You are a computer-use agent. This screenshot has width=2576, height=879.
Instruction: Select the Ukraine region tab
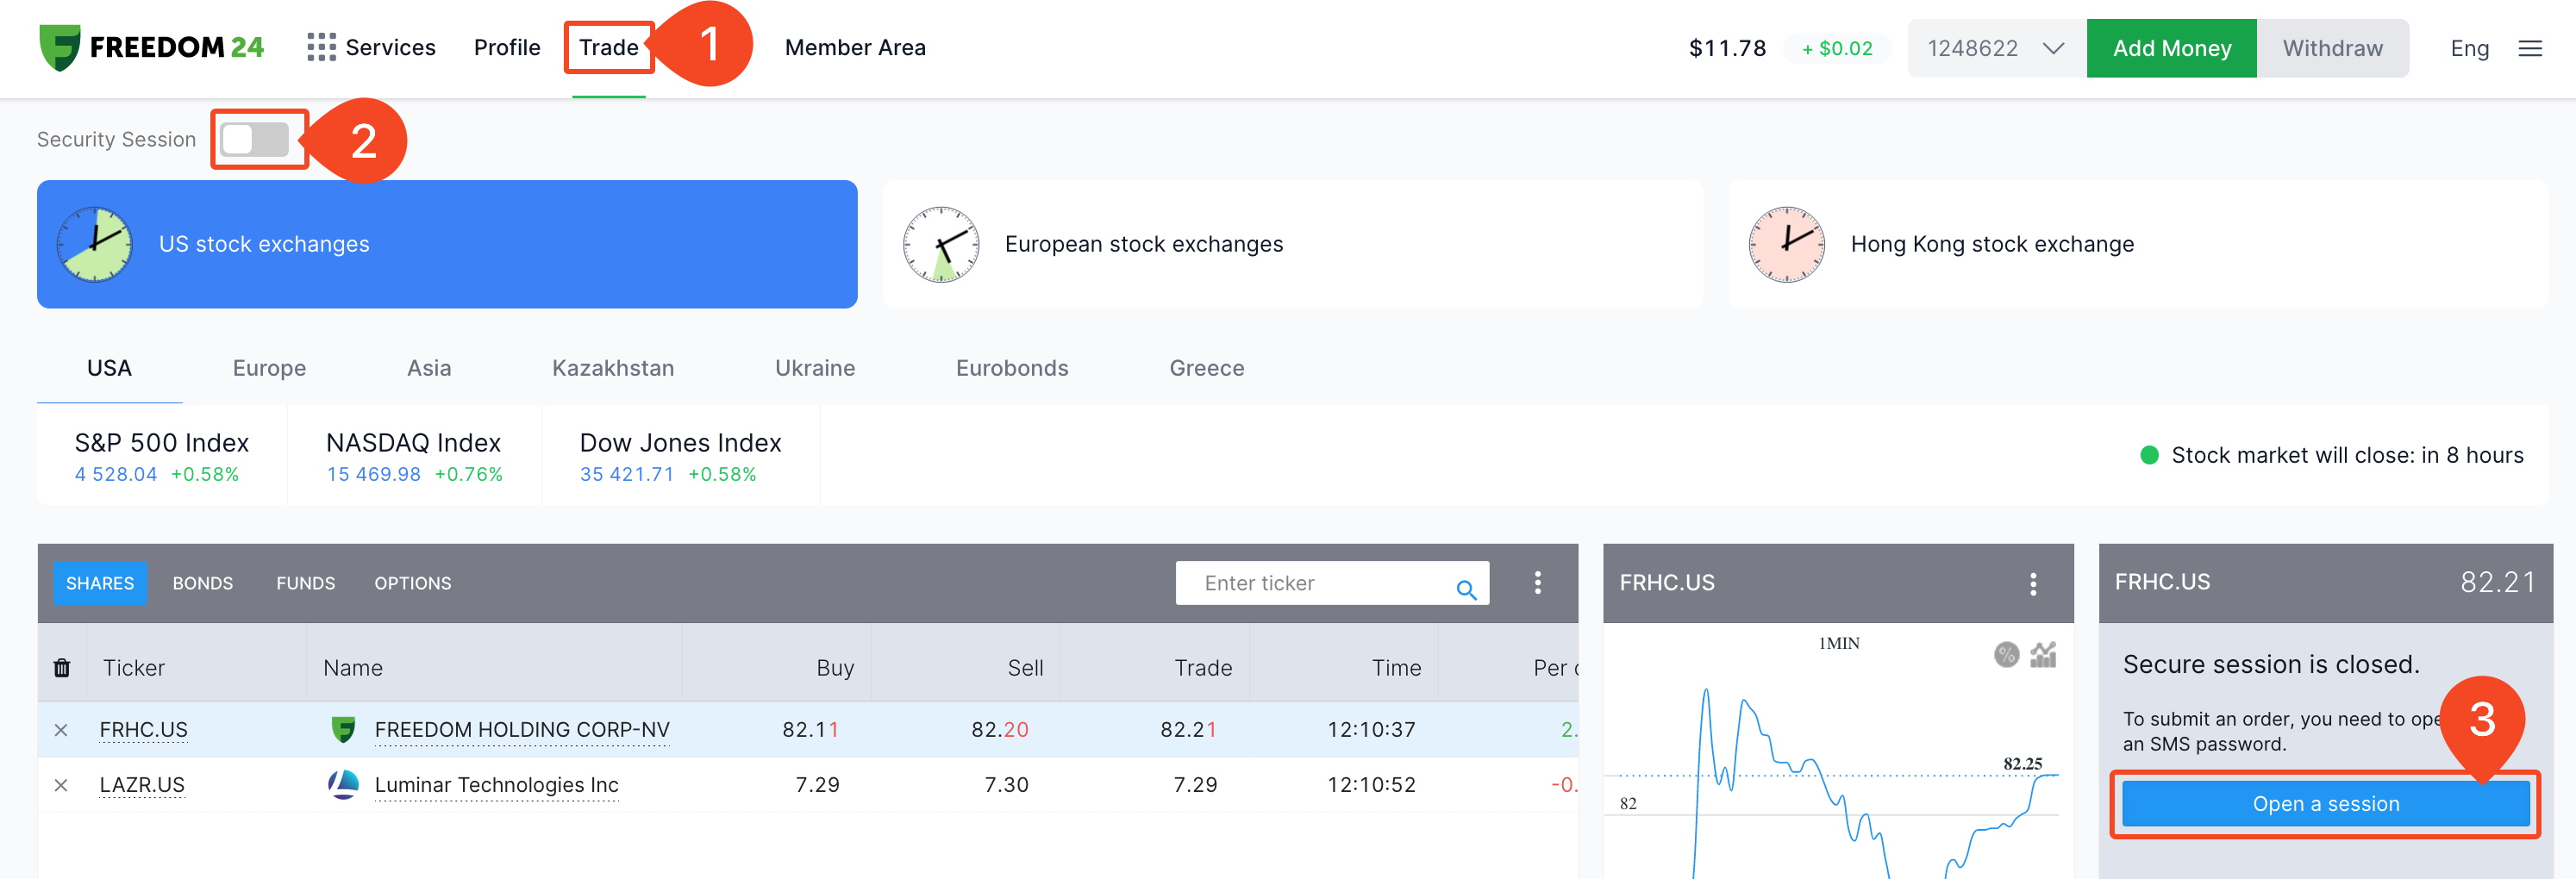pos(815,368)
